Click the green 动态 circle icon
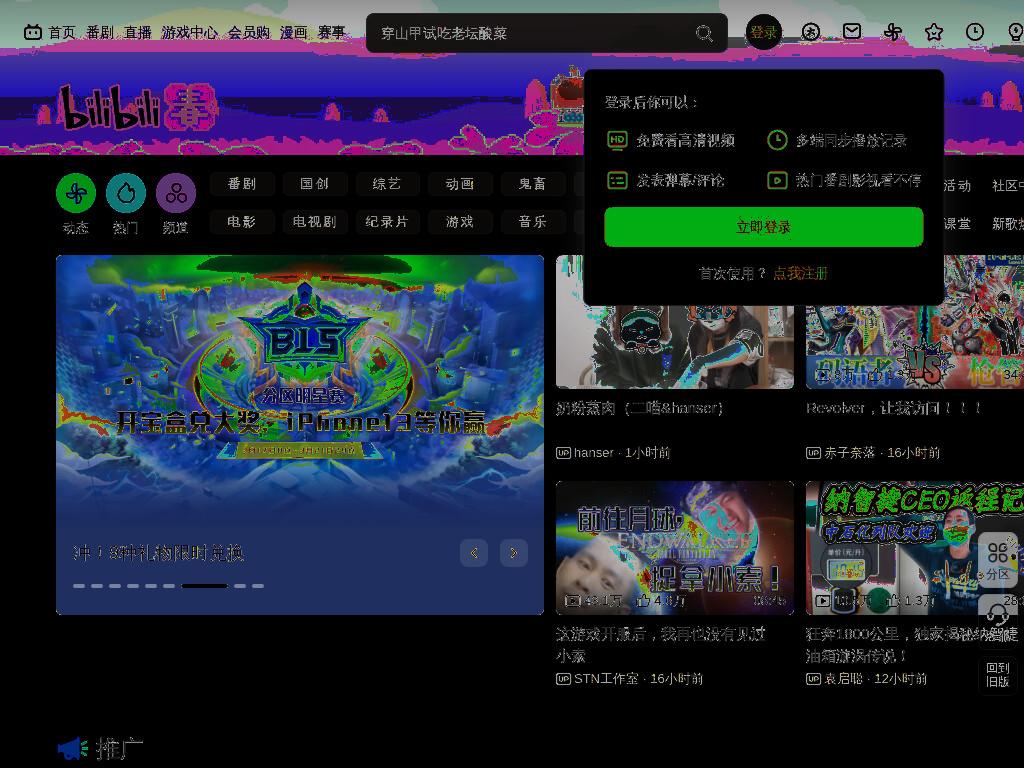1024x768 pixels. pos(76,193)
